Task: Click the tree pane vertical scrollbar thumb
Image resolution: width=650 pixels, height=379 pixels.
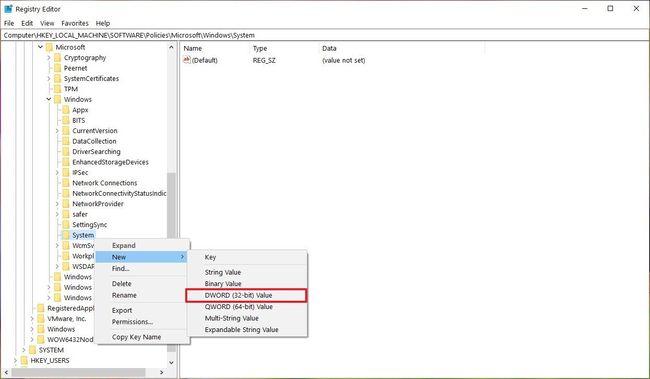Action: point(171,262)
